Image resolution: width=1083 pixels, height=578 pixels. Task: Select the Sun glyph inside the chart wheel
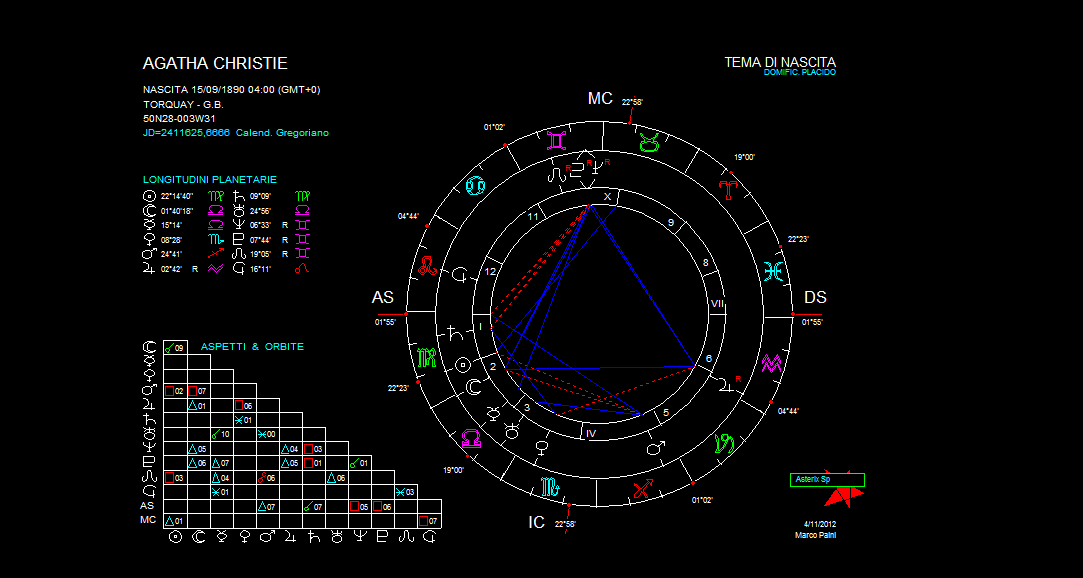[x=465, y=365]
